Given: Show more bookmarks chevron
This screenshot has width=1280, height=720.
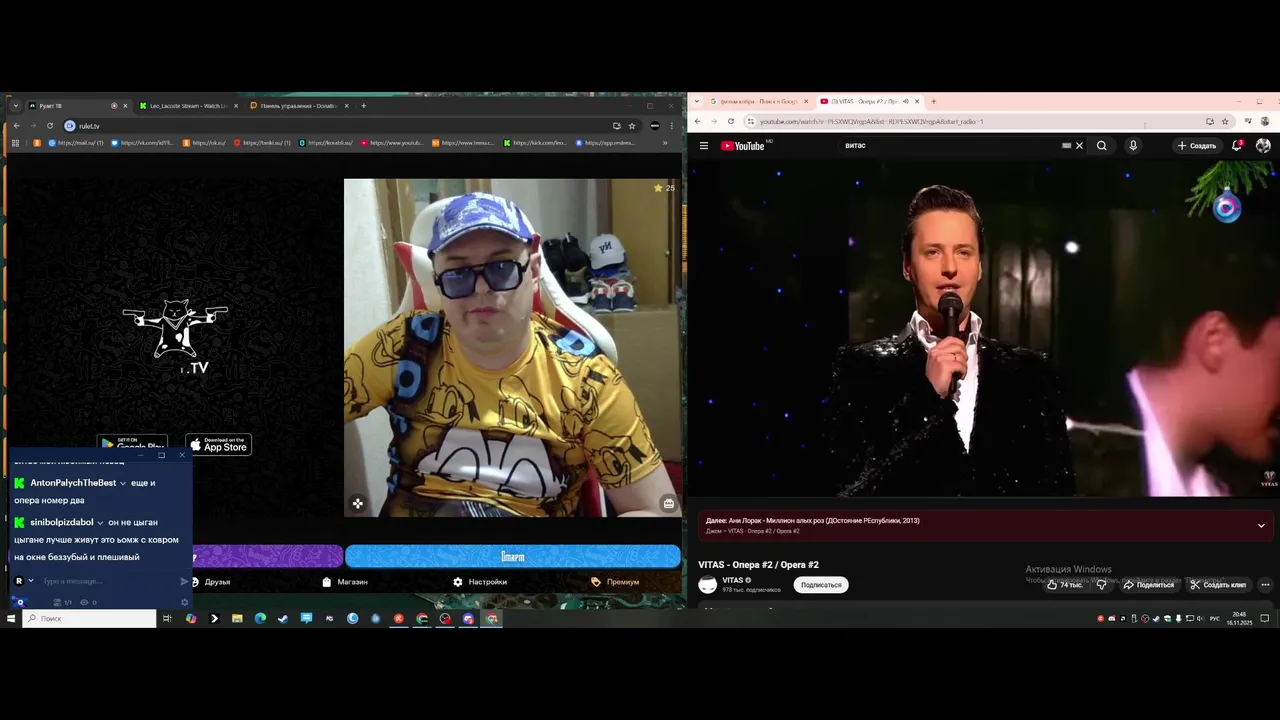Looking at the screenshot, I should point(666,143).
